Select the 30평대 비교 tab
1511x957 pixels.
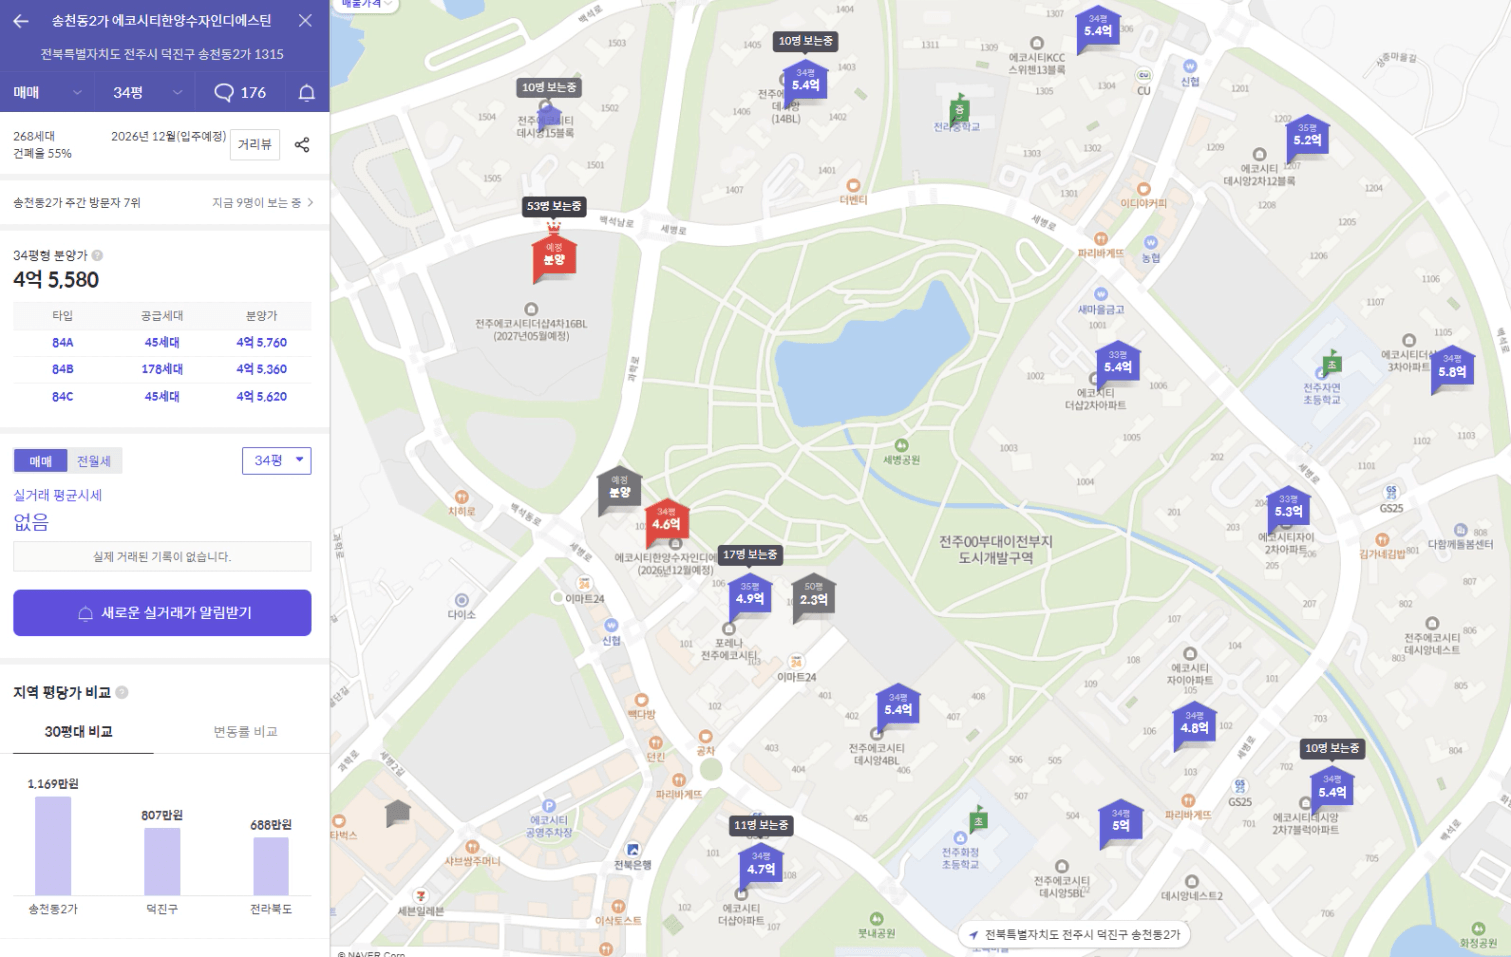click(x=78, y=732)
